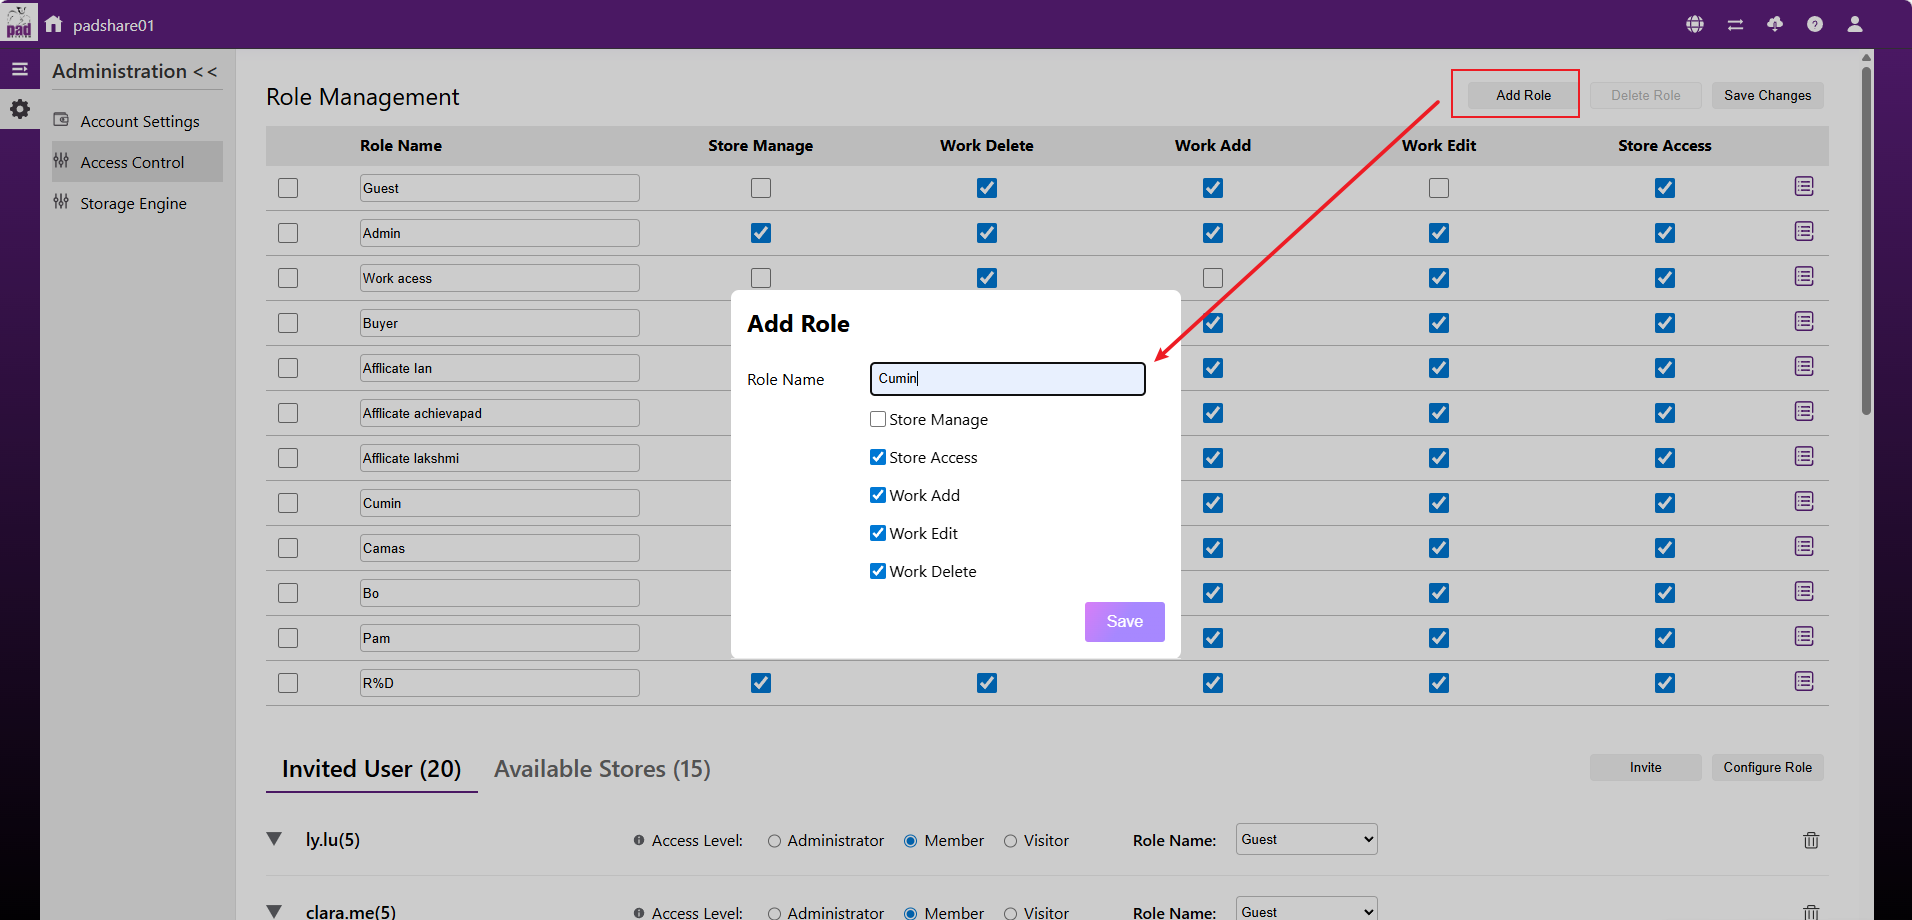1912x920 pixels.
Task: Click the Role Name input field in dialog
Action: click(1007, 379)
